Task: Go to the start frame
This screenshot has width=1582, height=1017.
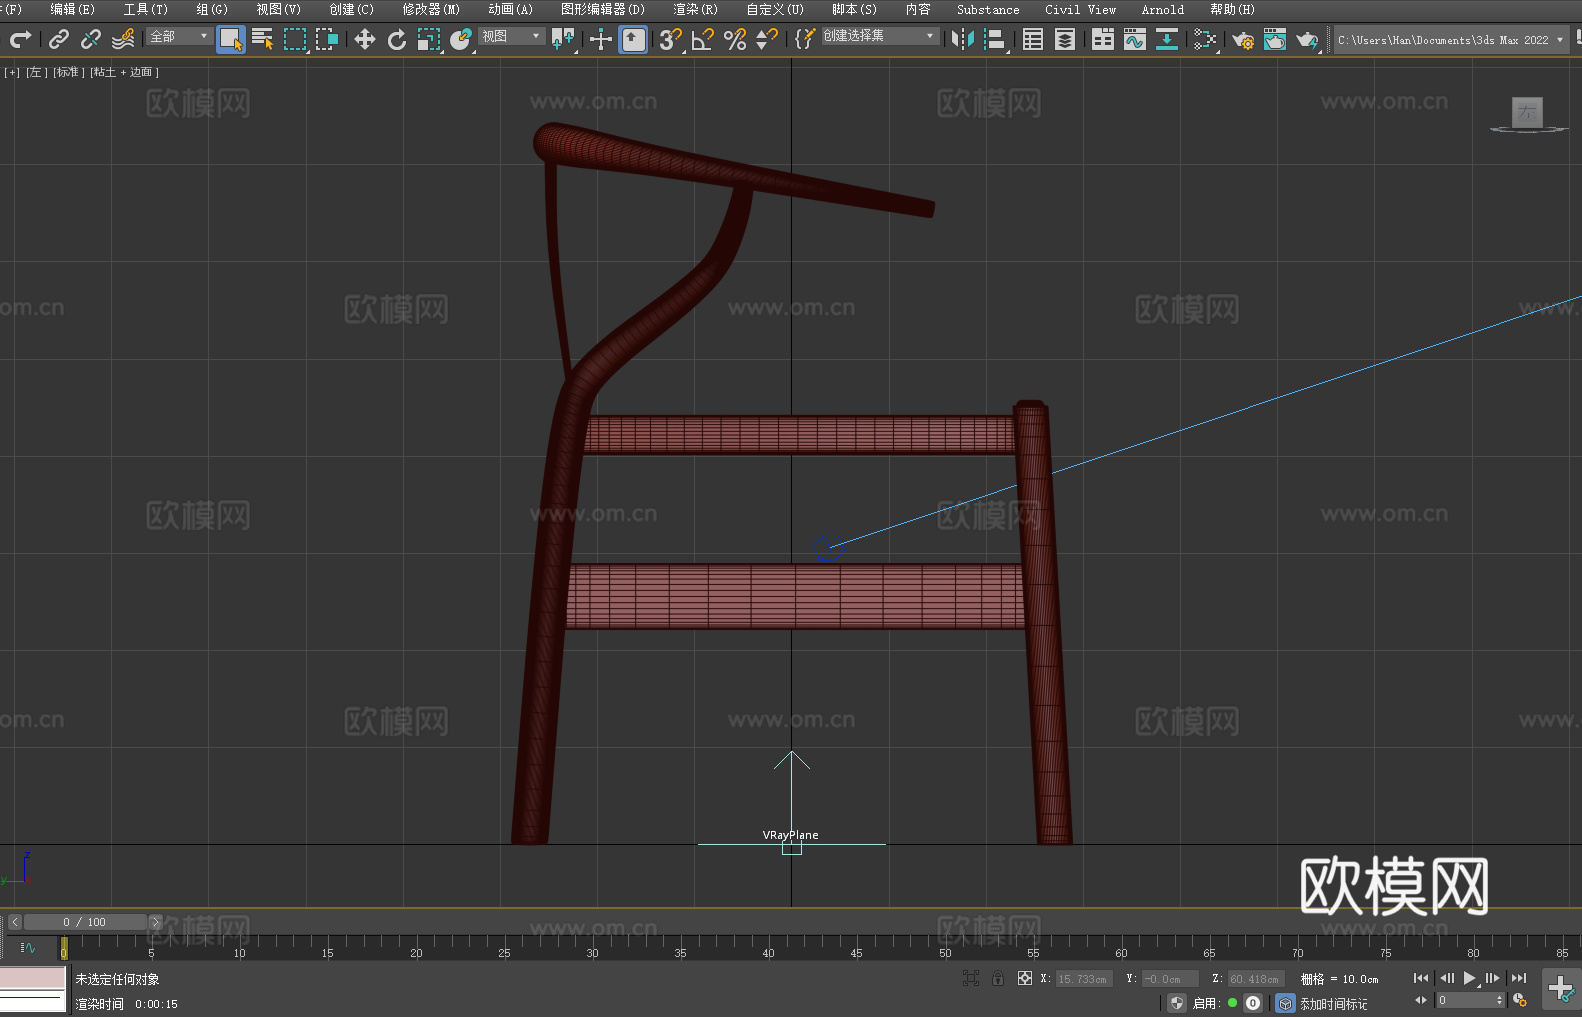Action: 1420,978
